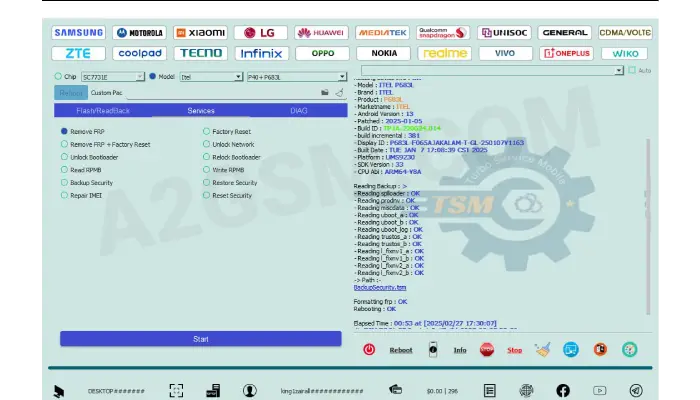The image size is (700, 400).
Task: Click the red power icon
Action: click(369, 350)
